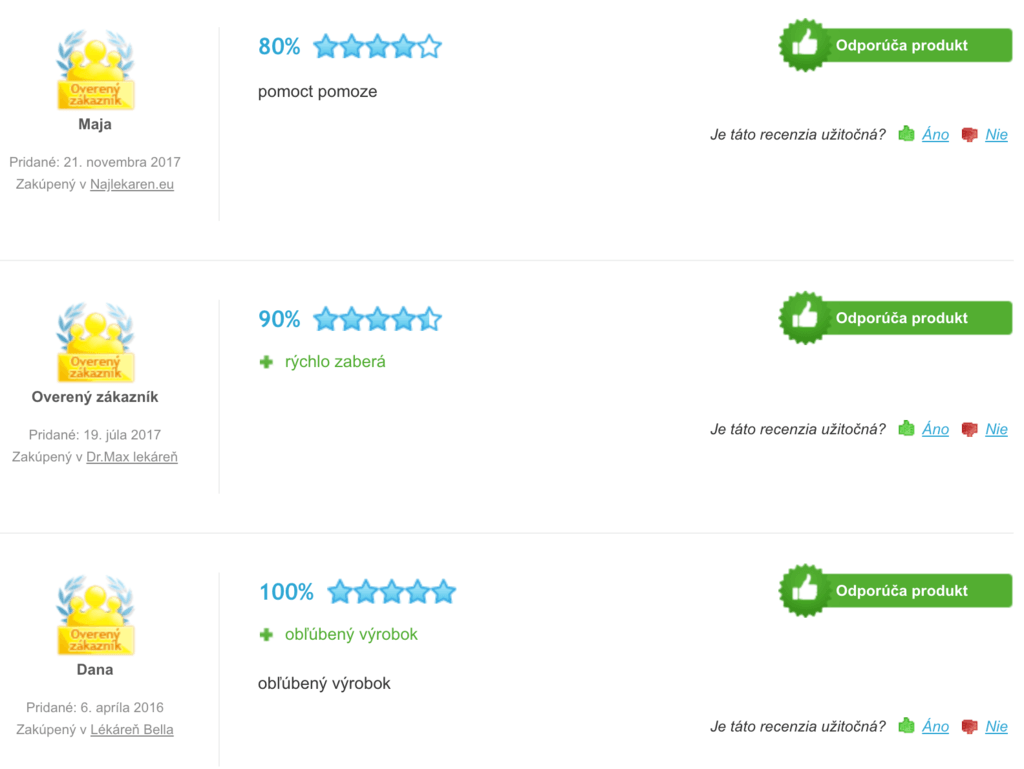
Task: Vote Nie on Dana's review
Action: tap(997, 726)
